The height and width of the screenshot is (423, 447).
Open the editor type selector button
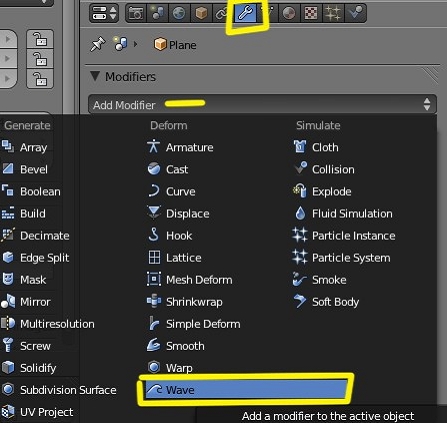click(x=104, y=13)
